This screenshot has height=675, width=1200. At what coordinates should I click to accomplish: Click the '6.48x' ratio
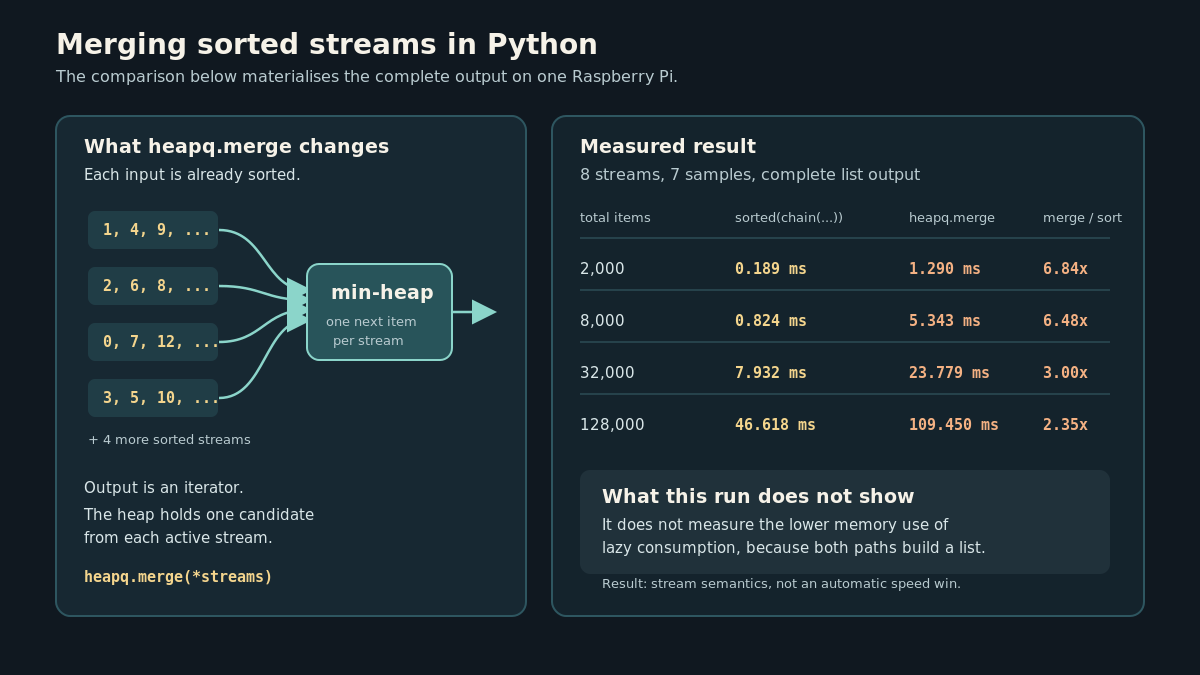click(x=1065, y=321)
